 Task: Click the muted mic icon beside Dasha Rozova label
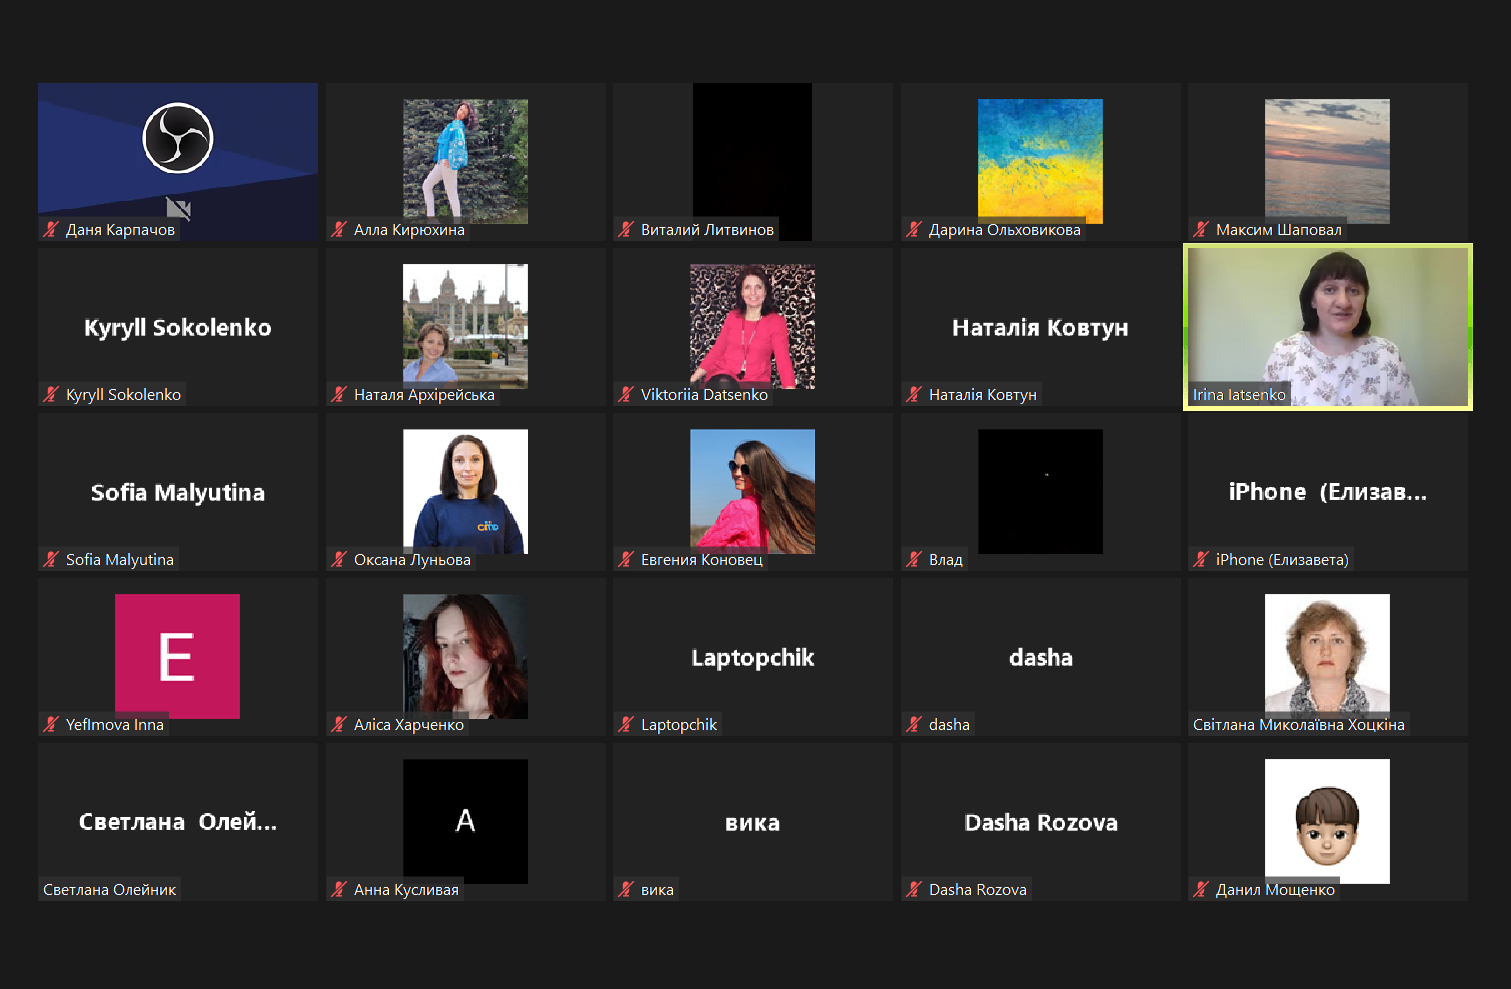point(914,889)
